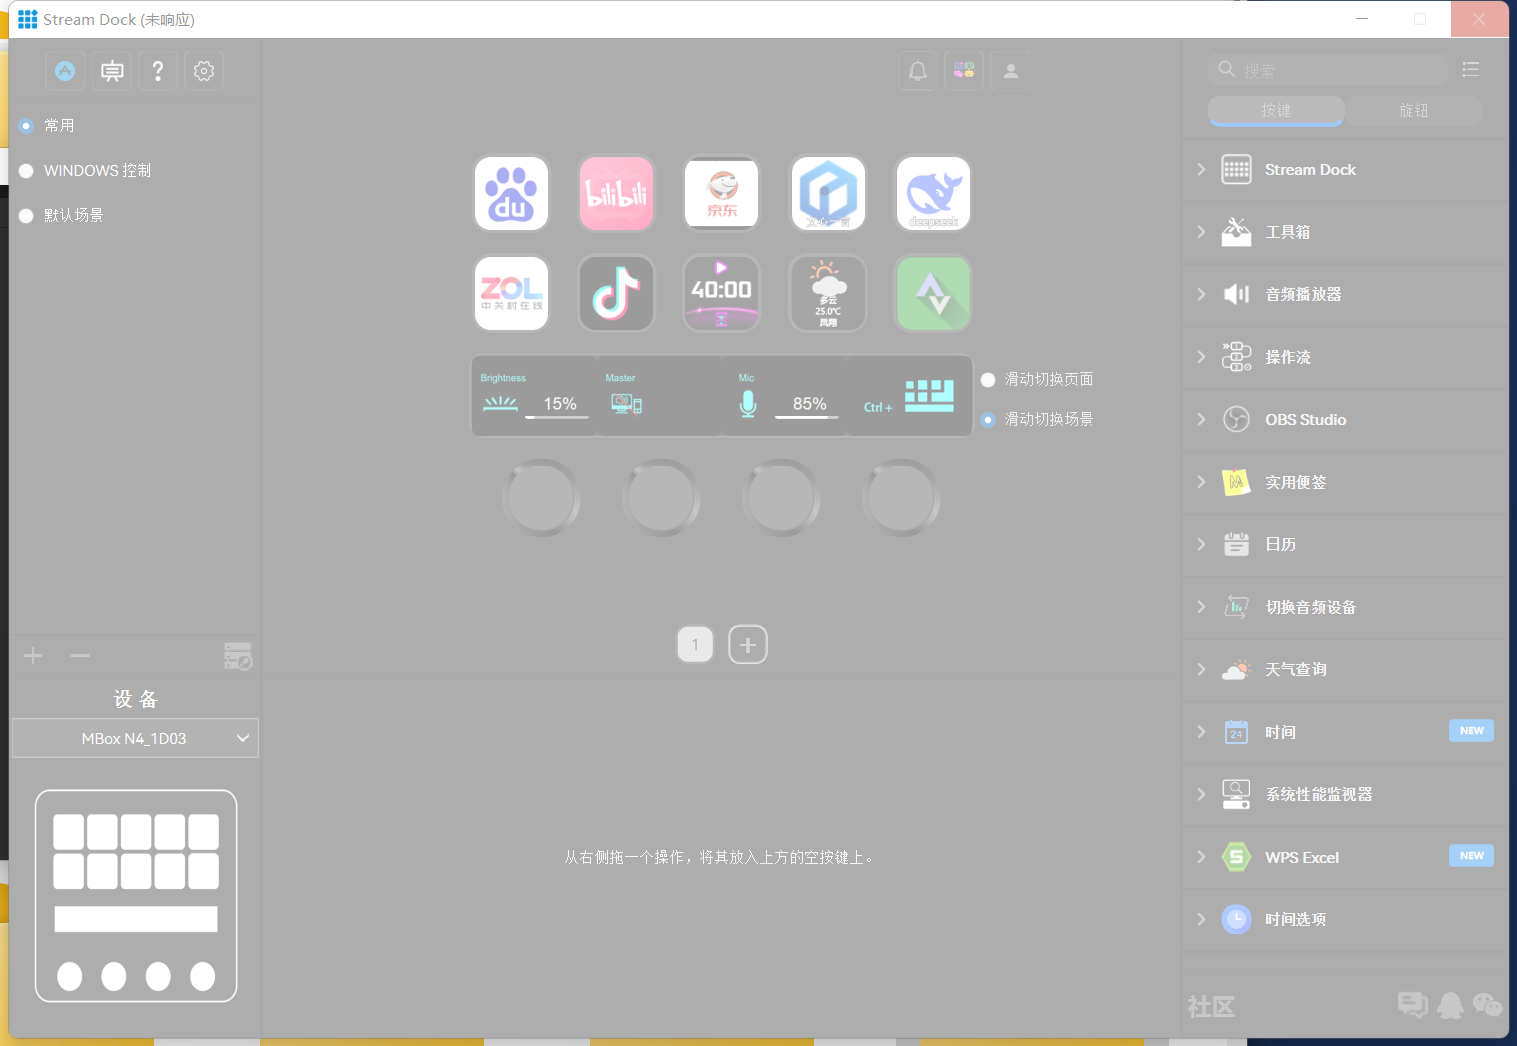Open the WeChat community icon

pos(1488,1005)
